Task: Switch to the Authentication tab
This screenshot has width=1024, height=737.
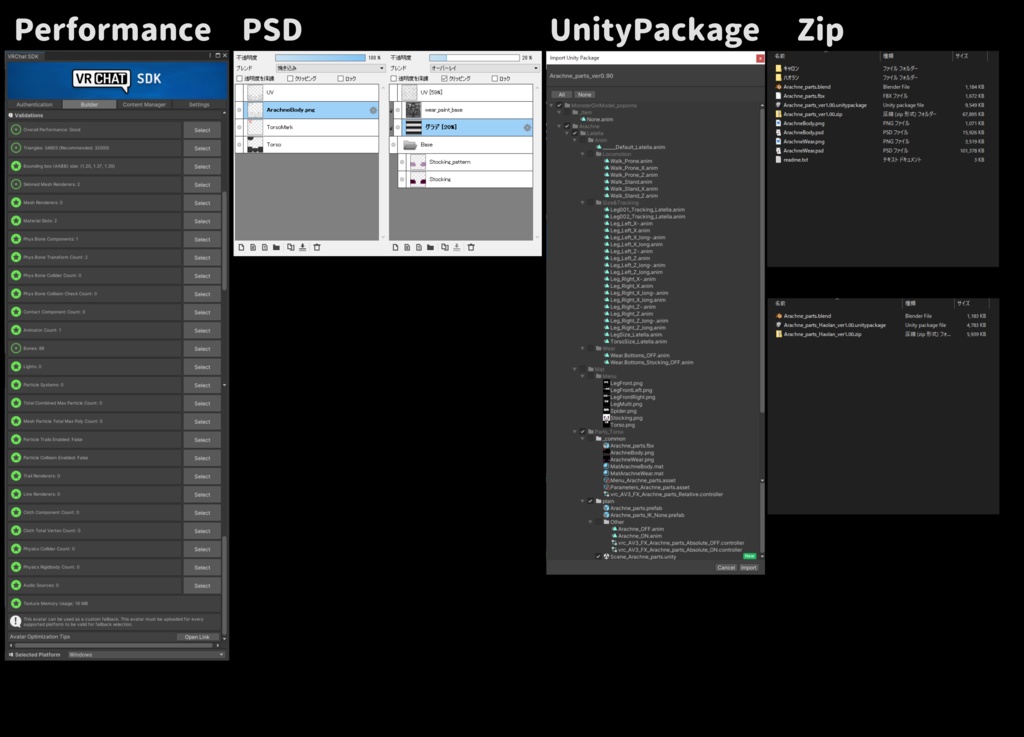Action: [35, 104]
